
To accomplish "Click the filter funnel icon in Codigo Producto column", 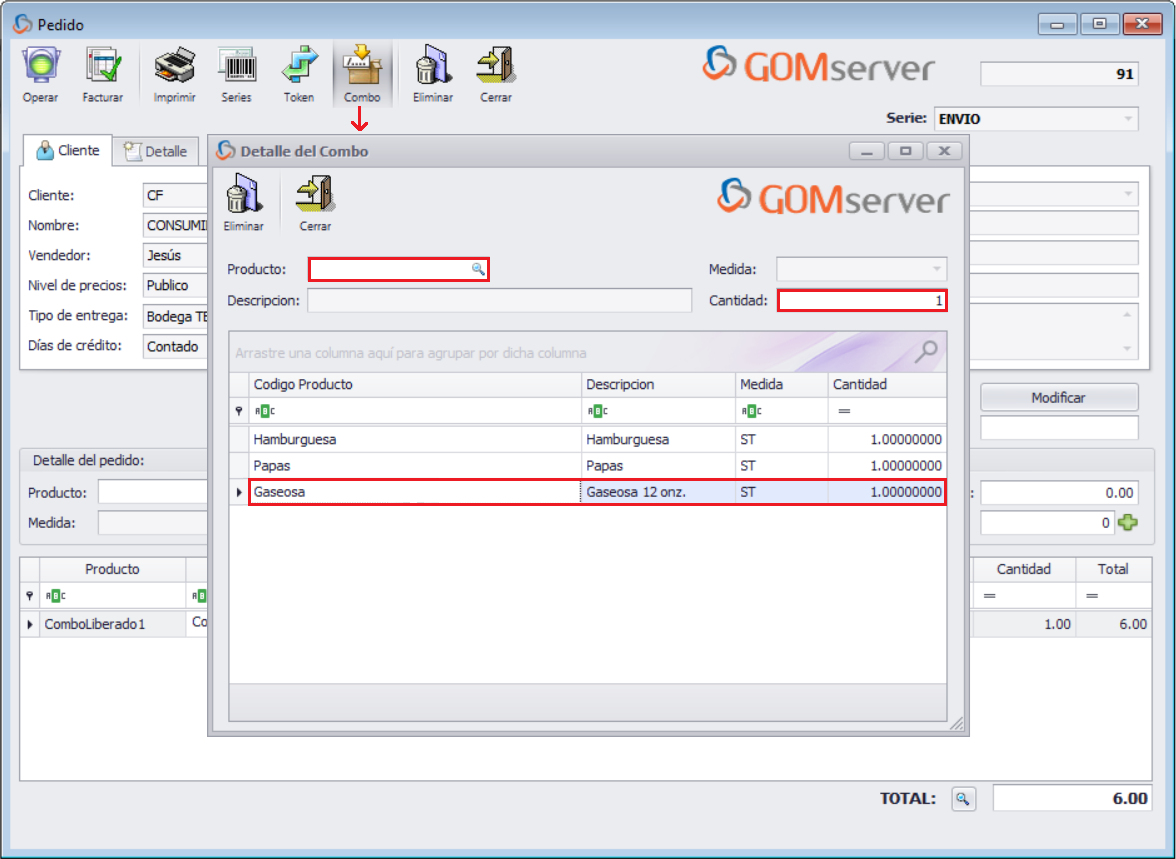I will (238, 411).
